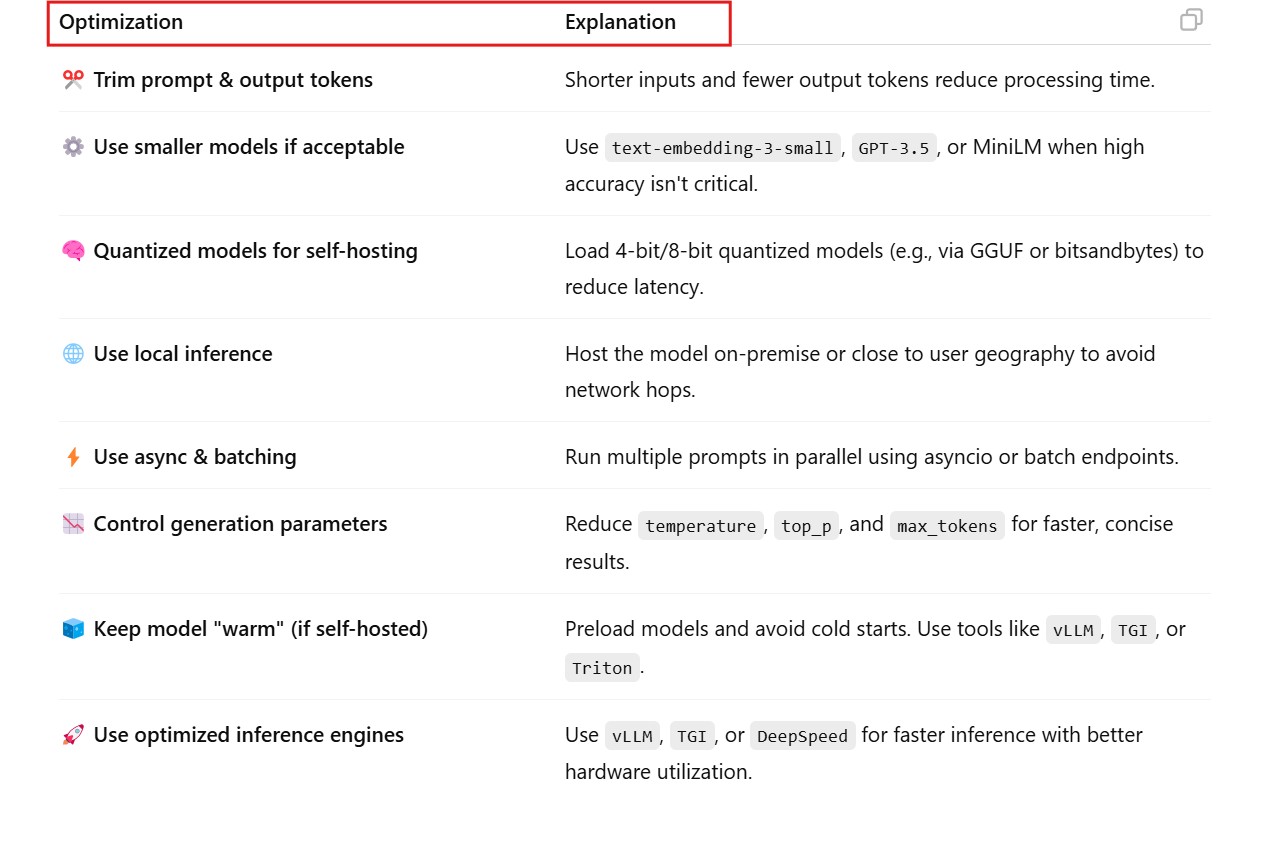Click the Explanation column header
1263x842 pixels.
tap(620, 22)
